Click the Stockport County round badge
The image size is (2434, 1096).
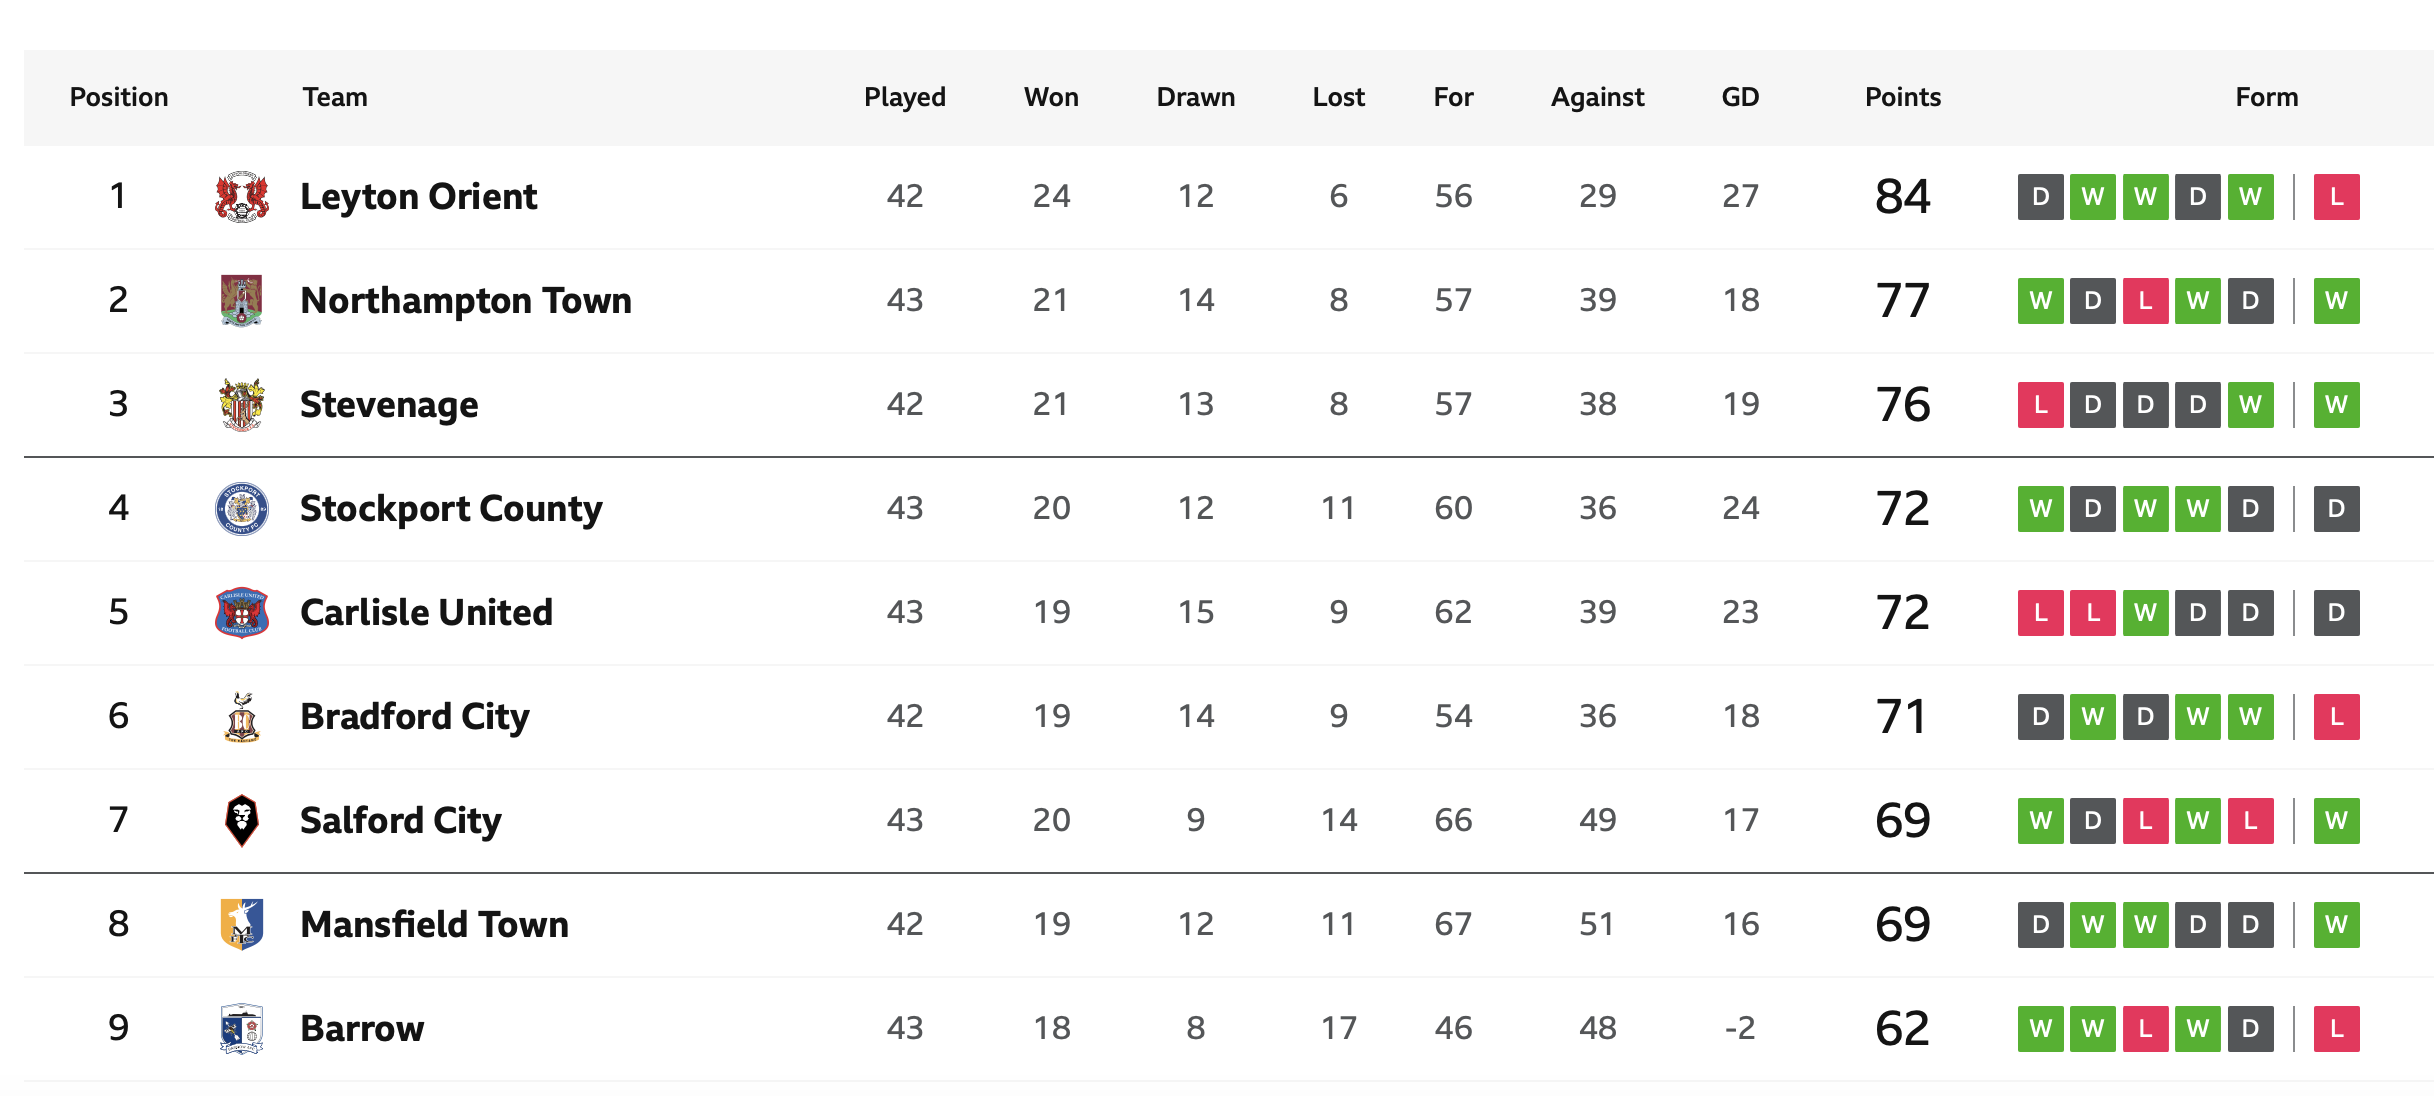pyautogui.click(x=242, y=508)
